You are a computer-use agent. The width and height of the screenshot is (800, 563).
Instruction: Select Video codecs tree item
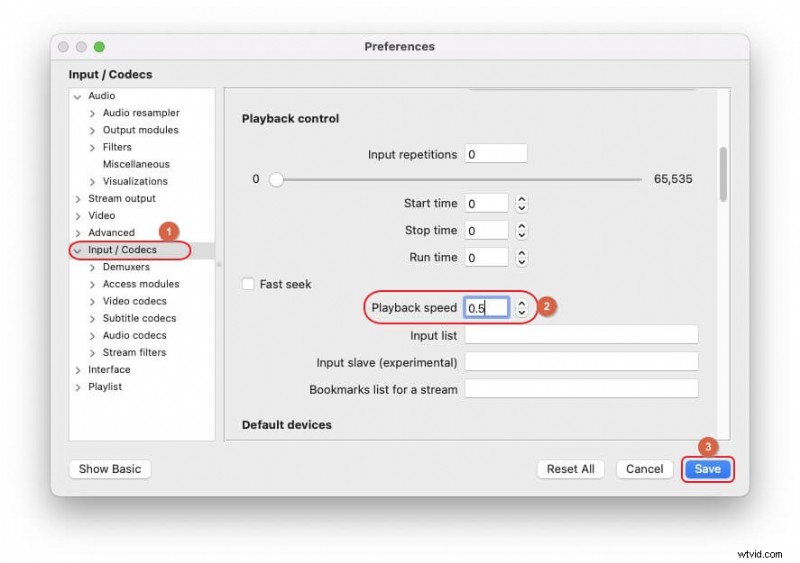coord(135,301)
